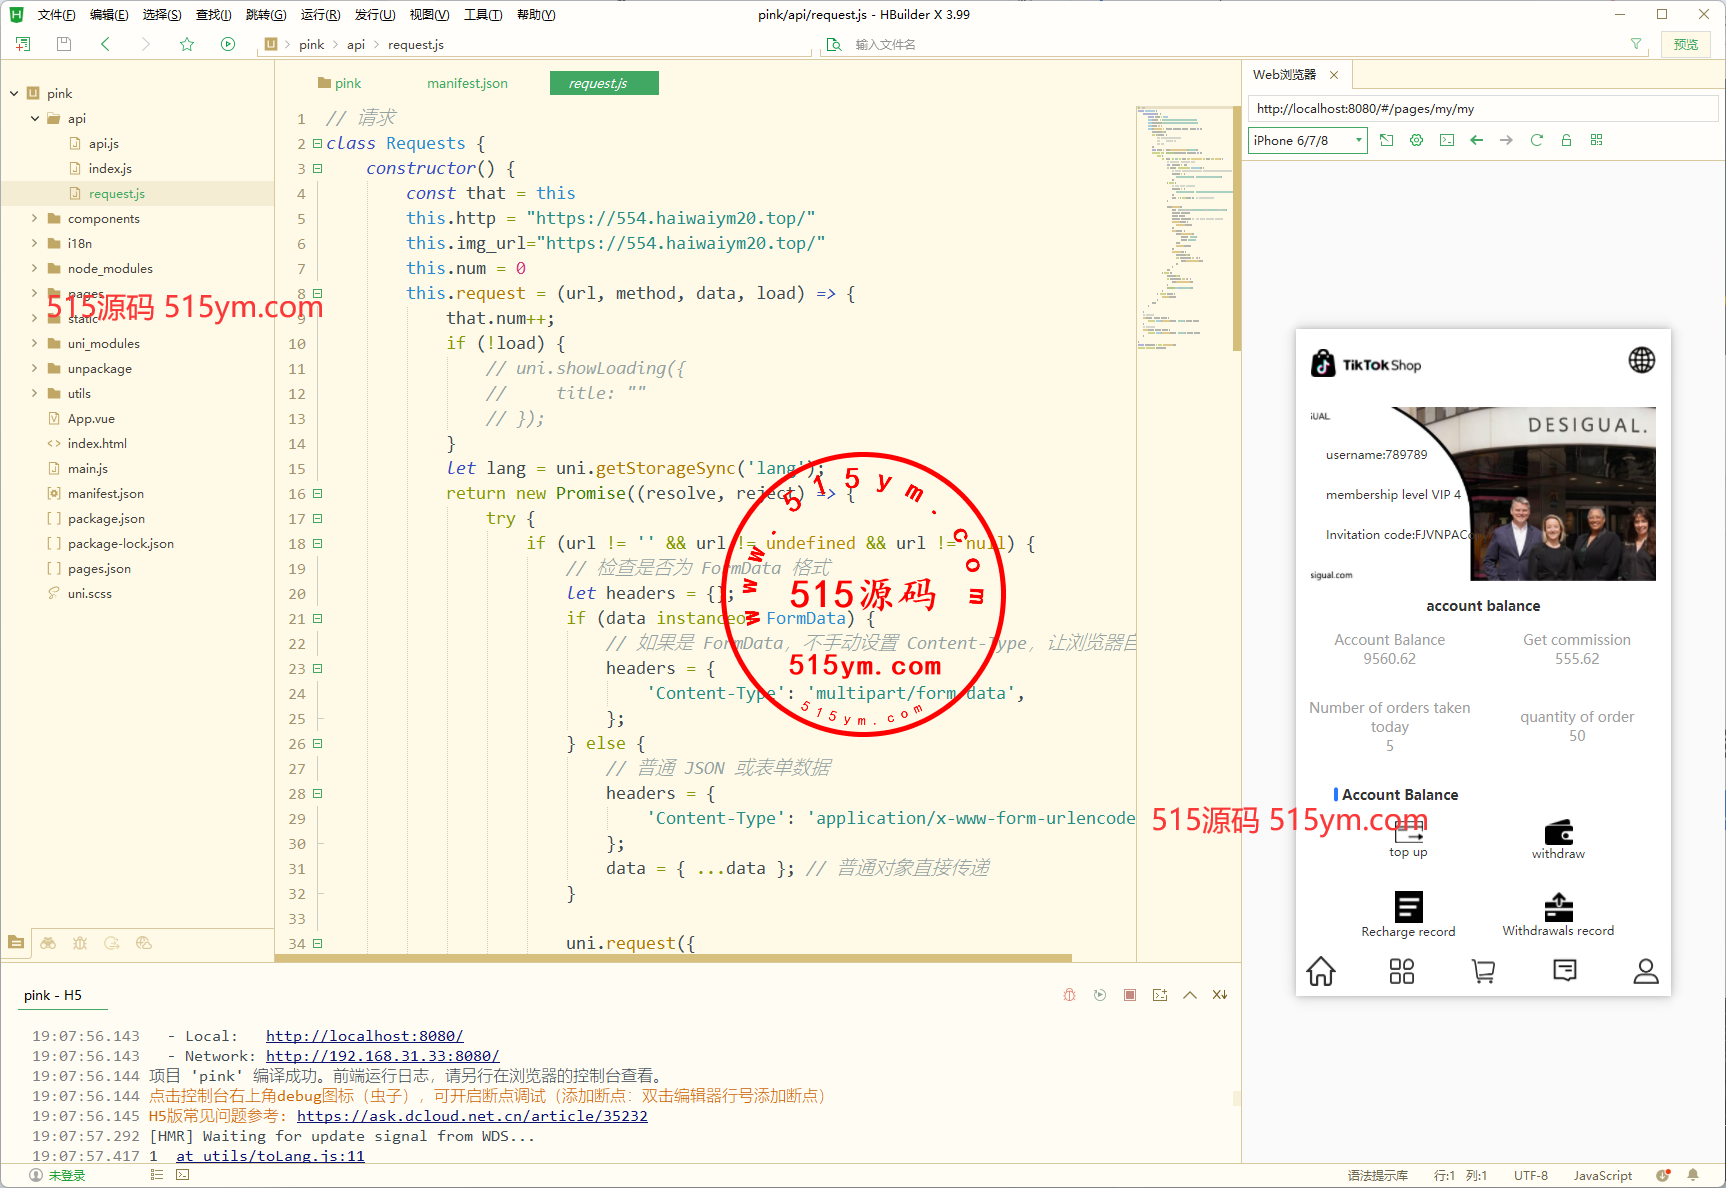
Task: Click the run (play) icon in toolbar
Action: pos(228,44)
